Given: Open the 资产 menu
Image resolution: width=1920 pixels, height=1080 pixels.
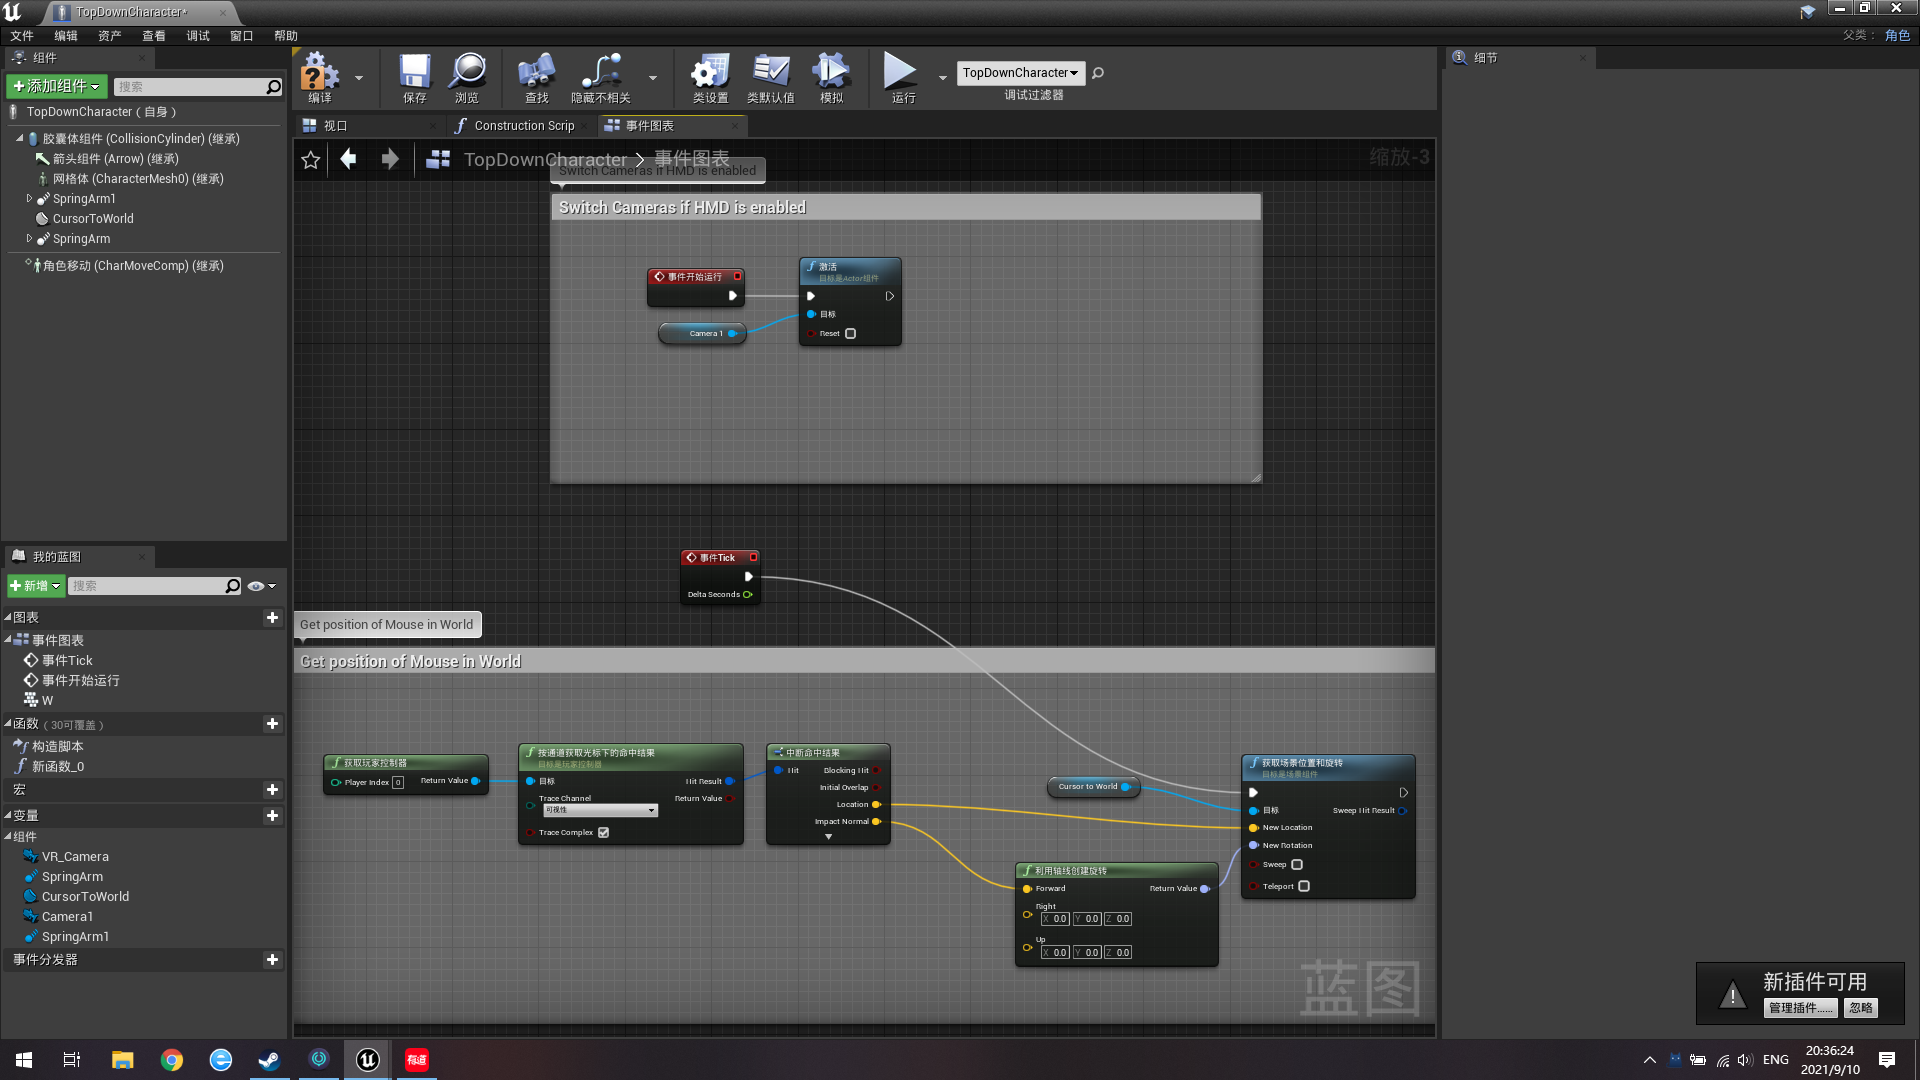Looking at the screenshot, I should [x=110, y=36].
